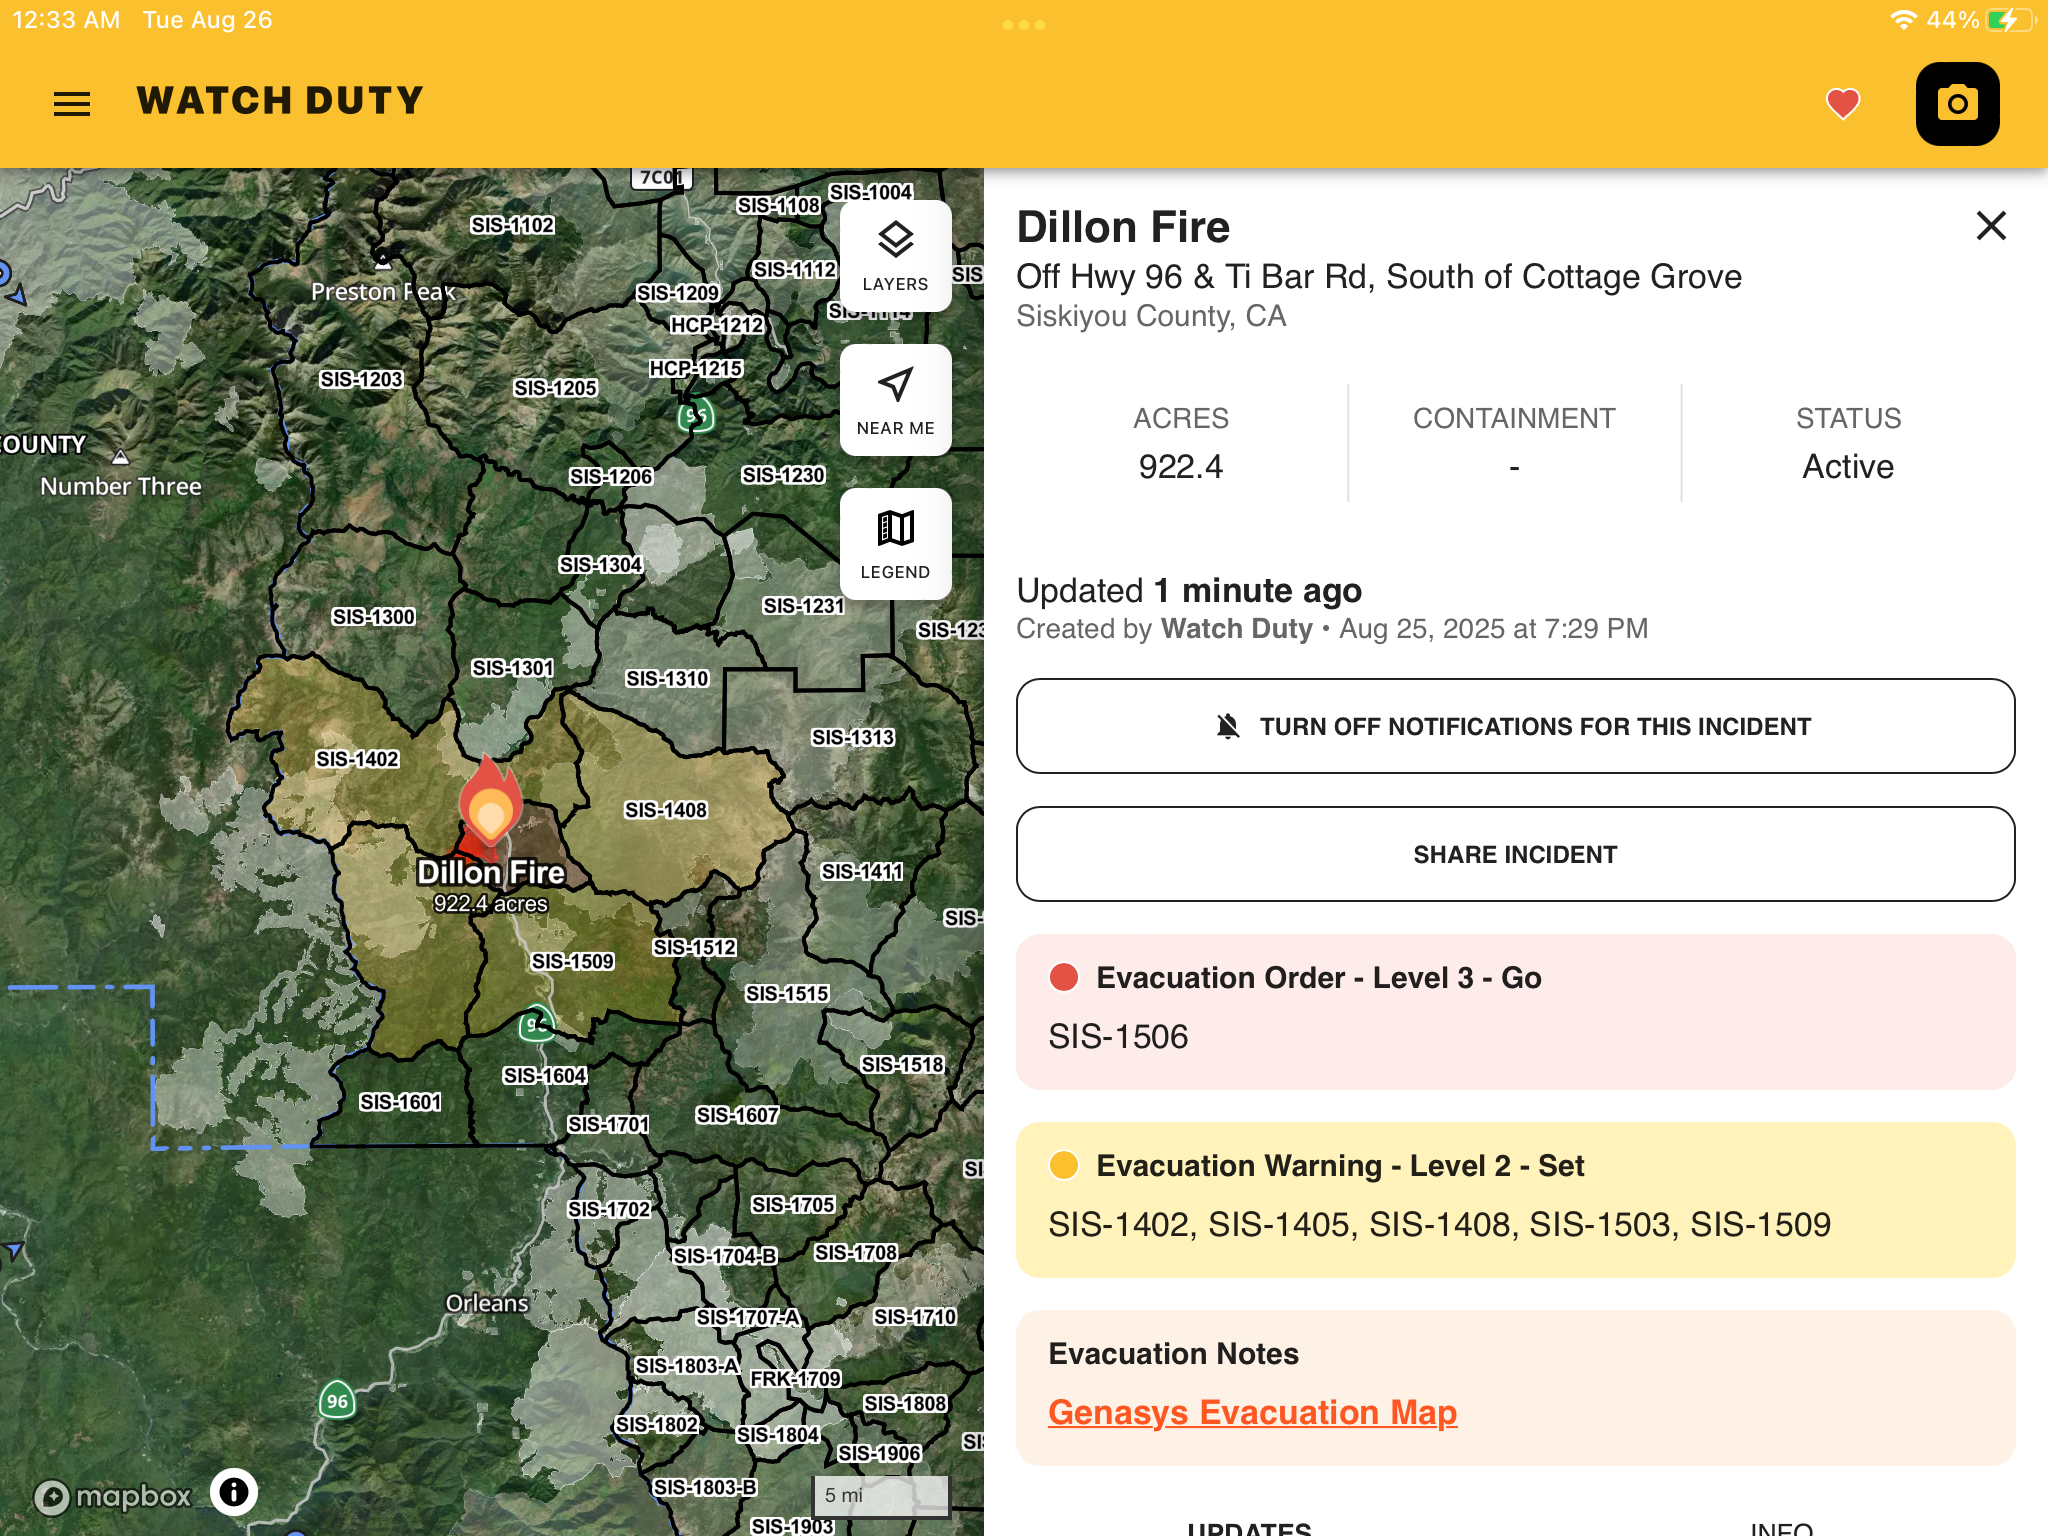Tap the SIS-1506 evacuation zone text
Screen dimensions: 2048x1536
(x=1118, y=1036)
